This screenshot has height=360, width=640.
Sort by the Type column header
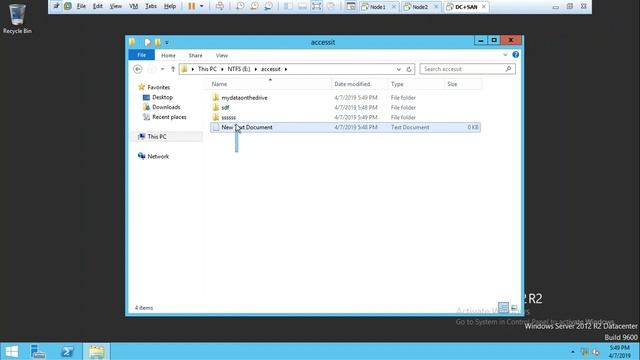[x=416, y=84]
